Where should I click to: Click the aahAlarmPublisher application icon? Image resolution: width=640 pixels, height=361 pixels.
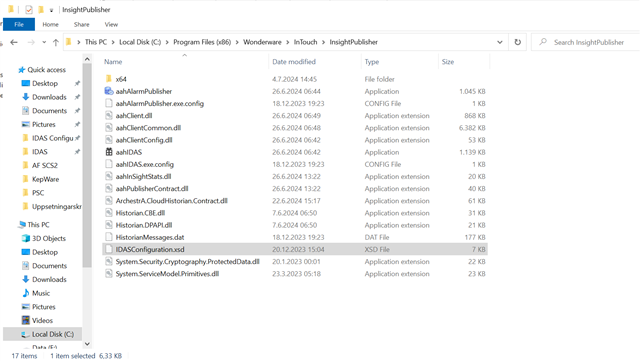[x=109, y=91]
